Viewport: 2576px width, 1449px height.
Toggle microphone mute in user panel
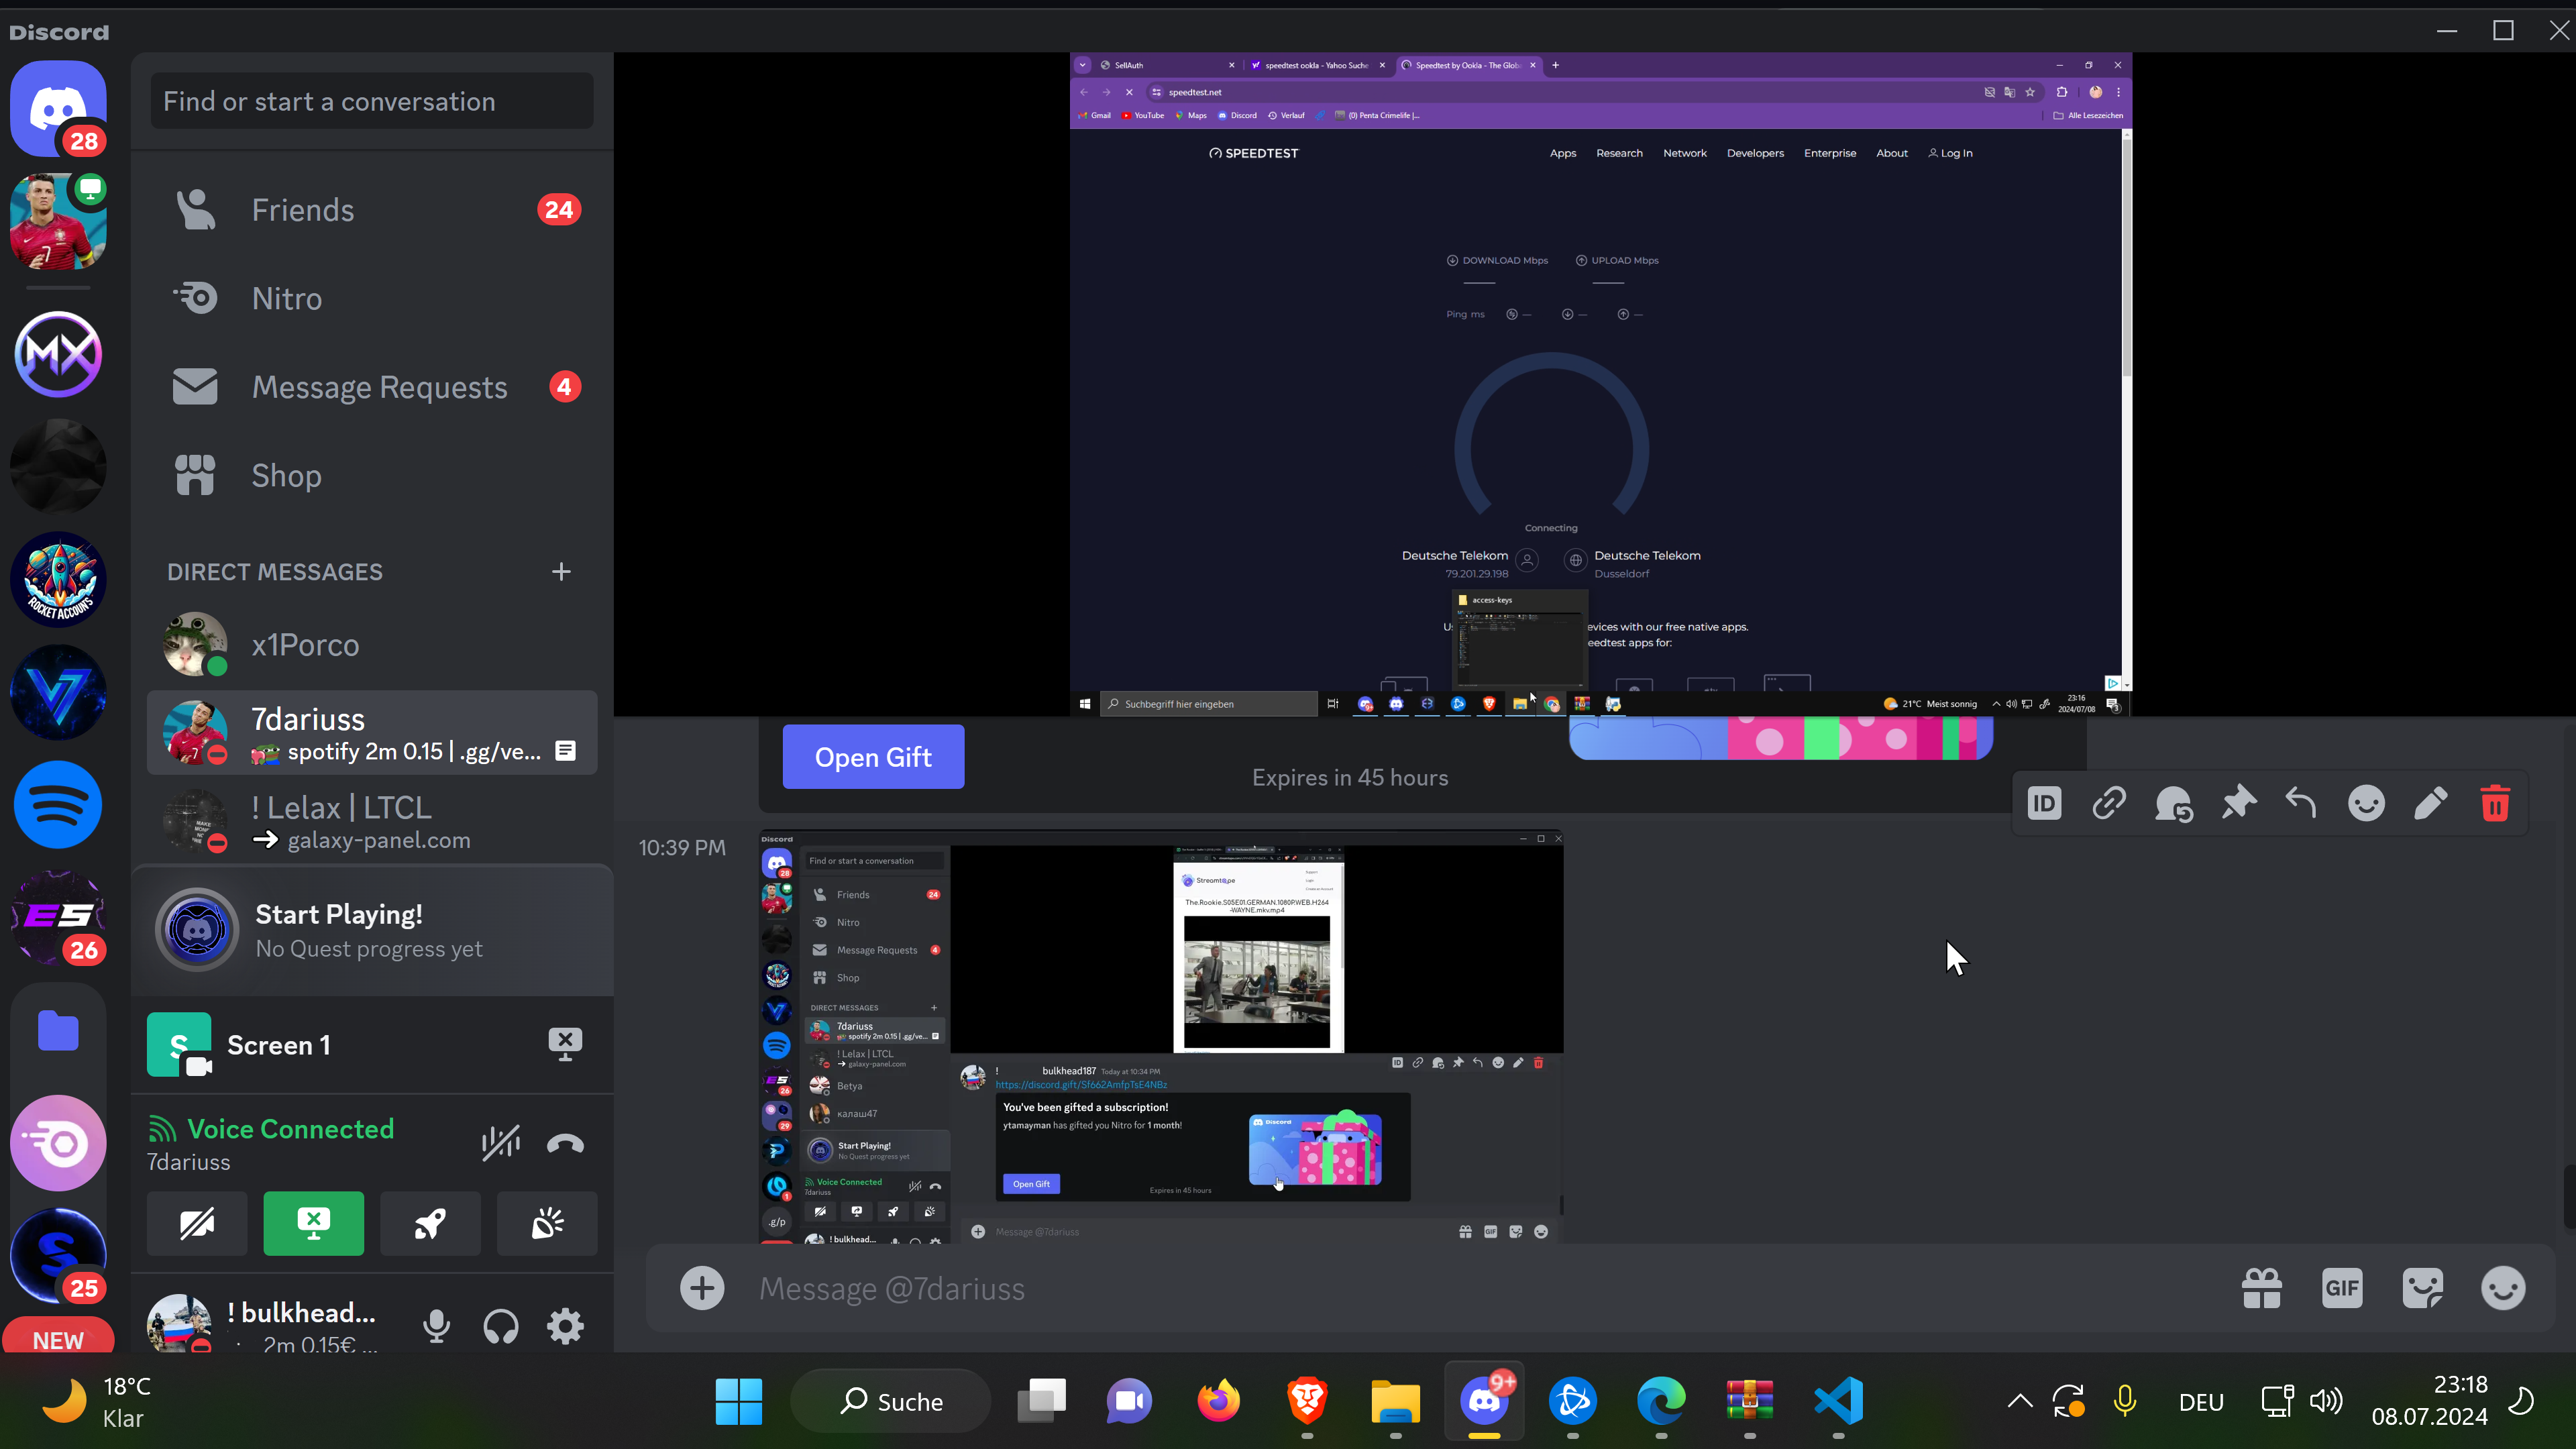pyautogui.click(x=436, y=1326)
